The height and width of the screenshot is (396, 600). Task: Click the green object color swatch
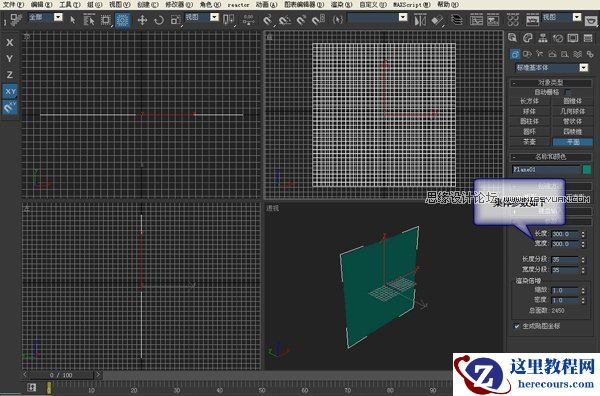pos(587,169)
